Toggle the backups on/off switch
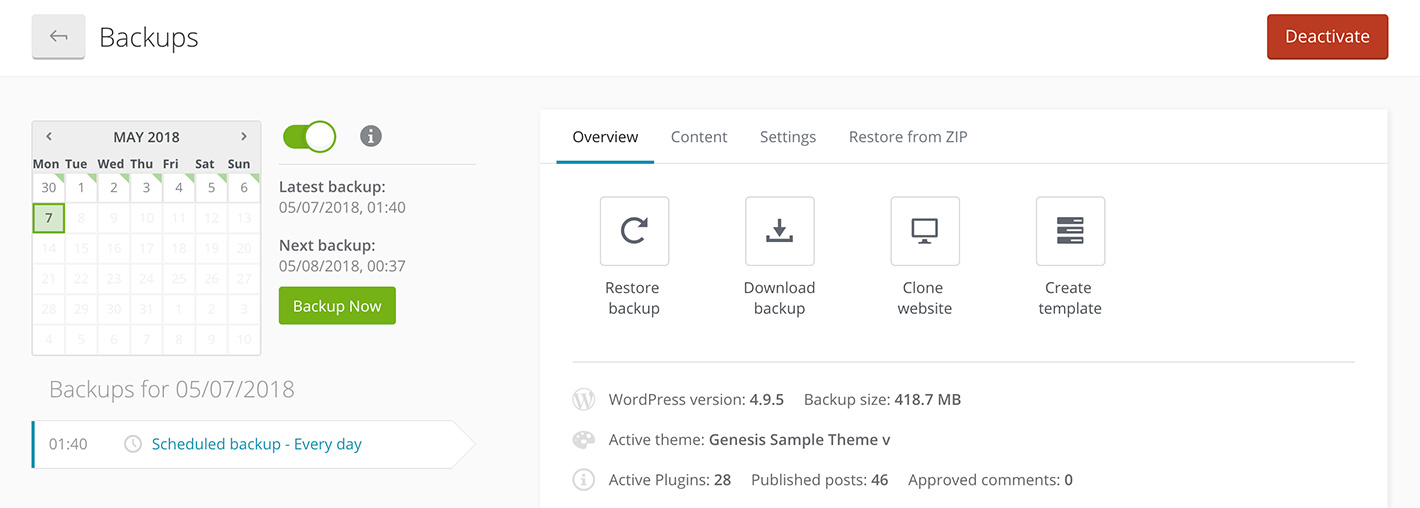 pyautogui.click(x=309, y=136)
